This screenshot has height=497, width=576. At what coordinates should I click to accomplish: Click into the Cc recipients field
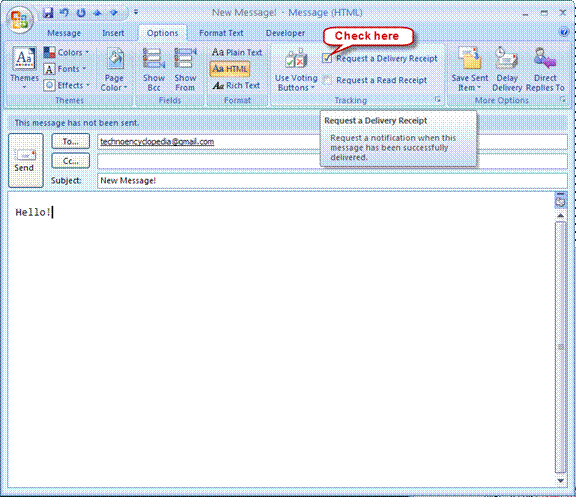(332, 161)
